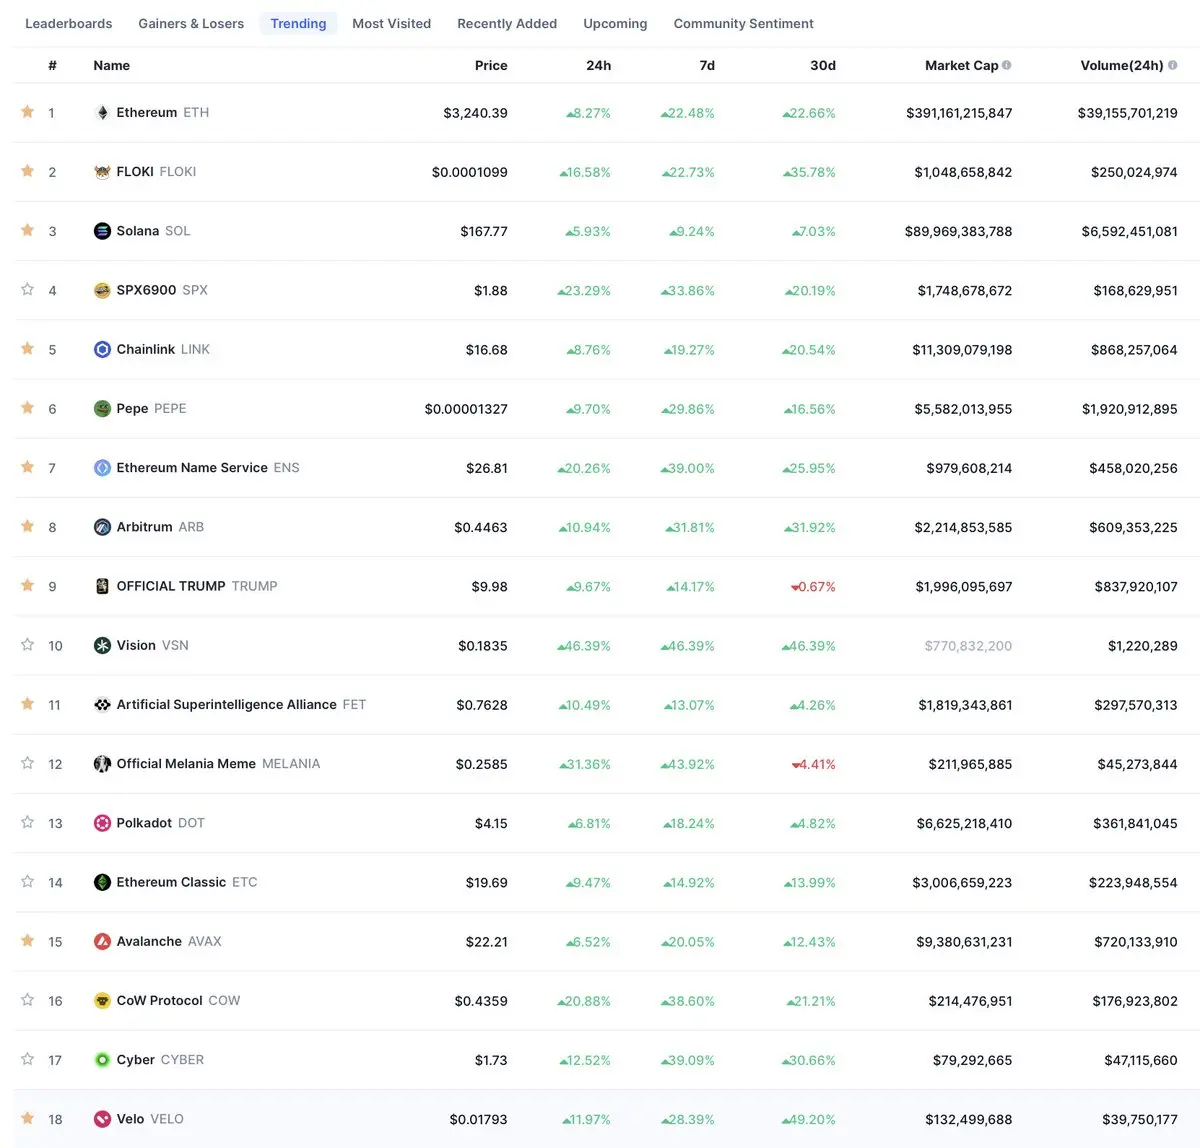
Task: Open the Velo VELO coin link
Action: tap(150, 1119)
